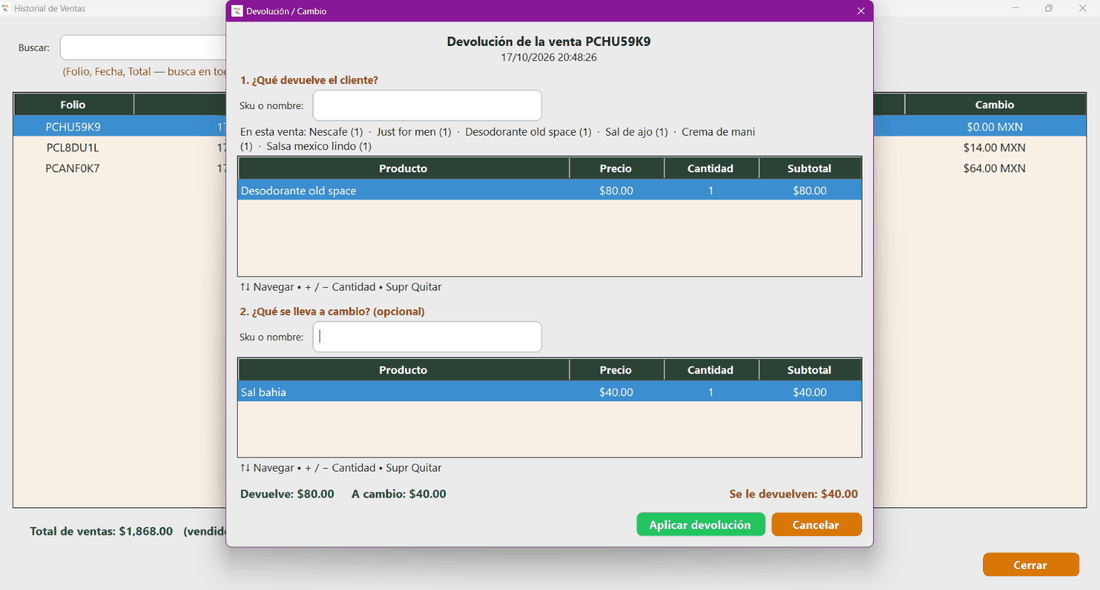Click Cerrar in Historial de Ventas window
Screen dimensions: 1100x590
pos(1031,565)
